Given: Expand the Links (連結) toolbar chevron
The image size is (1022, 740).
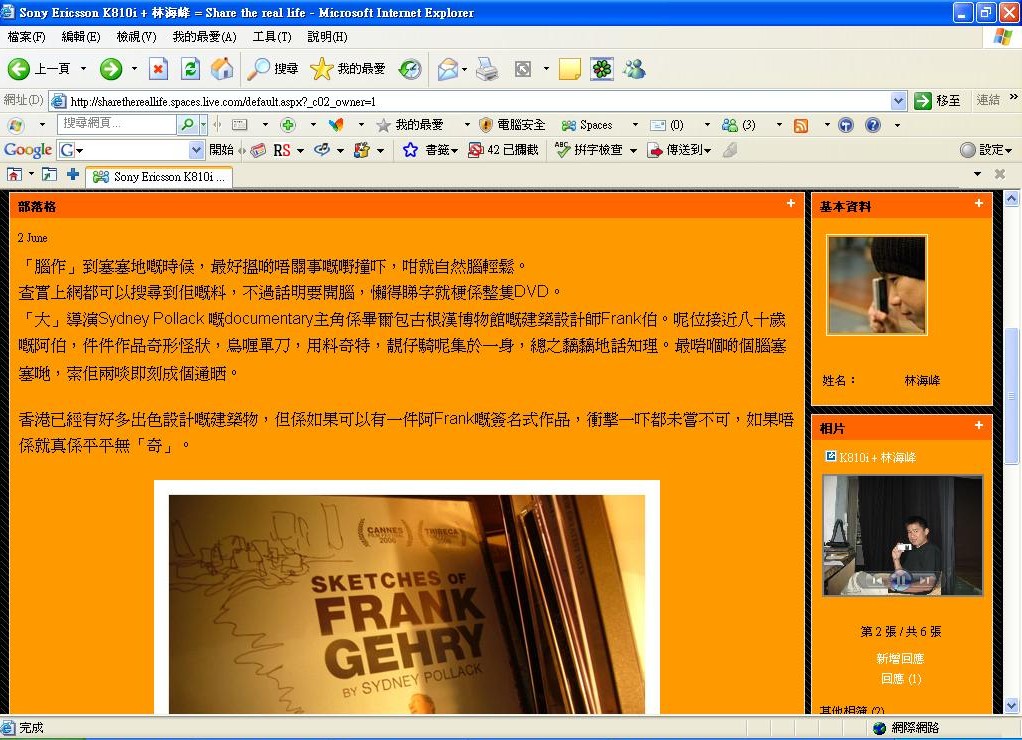Looking at the screenshot, I should click(1014, 96).
